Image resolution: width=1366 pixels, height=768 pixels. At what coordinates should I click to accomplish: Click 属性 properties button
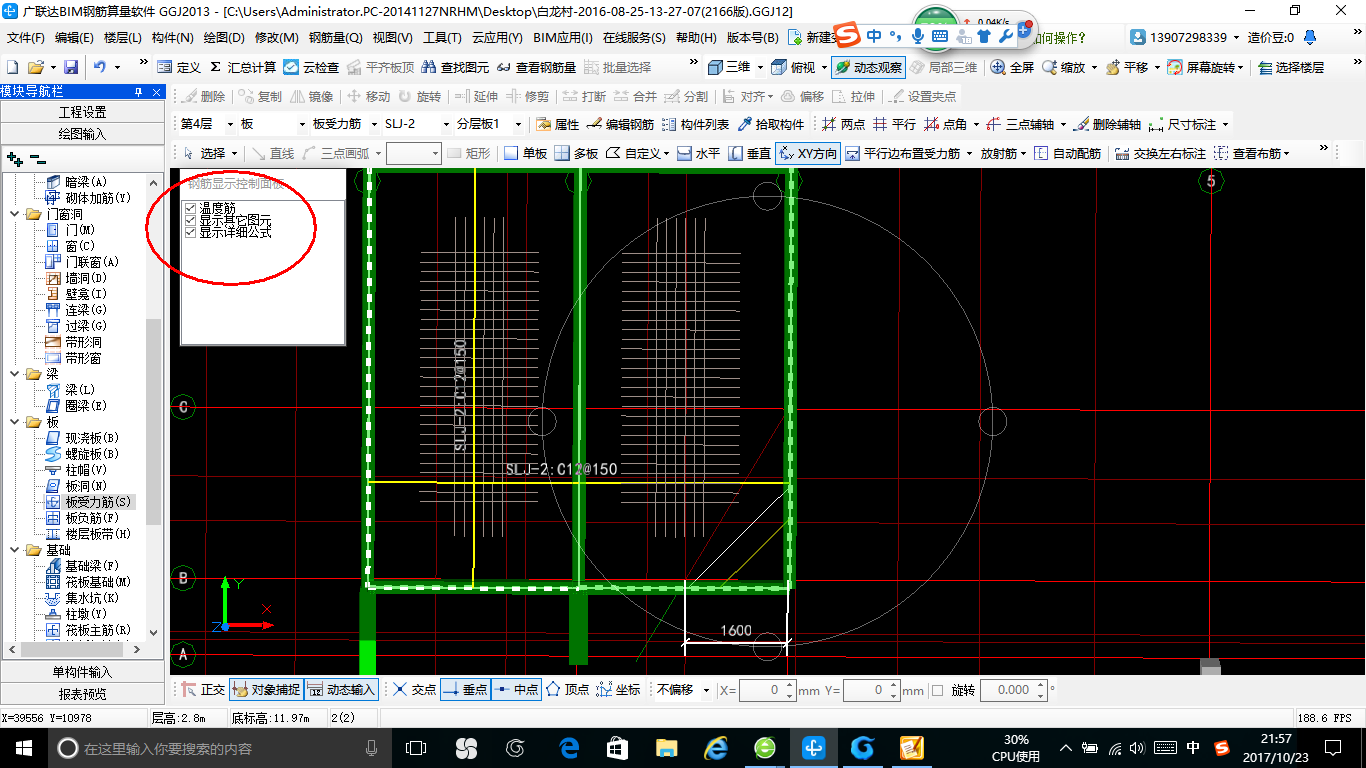tap(558, 124)
